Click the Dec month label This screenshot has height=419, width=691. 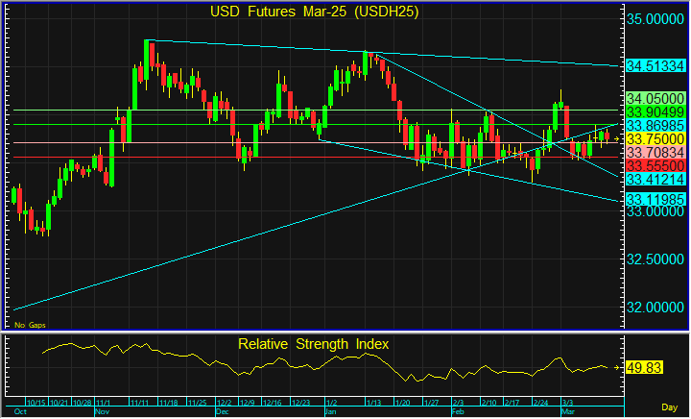click(x=223, y=412)
